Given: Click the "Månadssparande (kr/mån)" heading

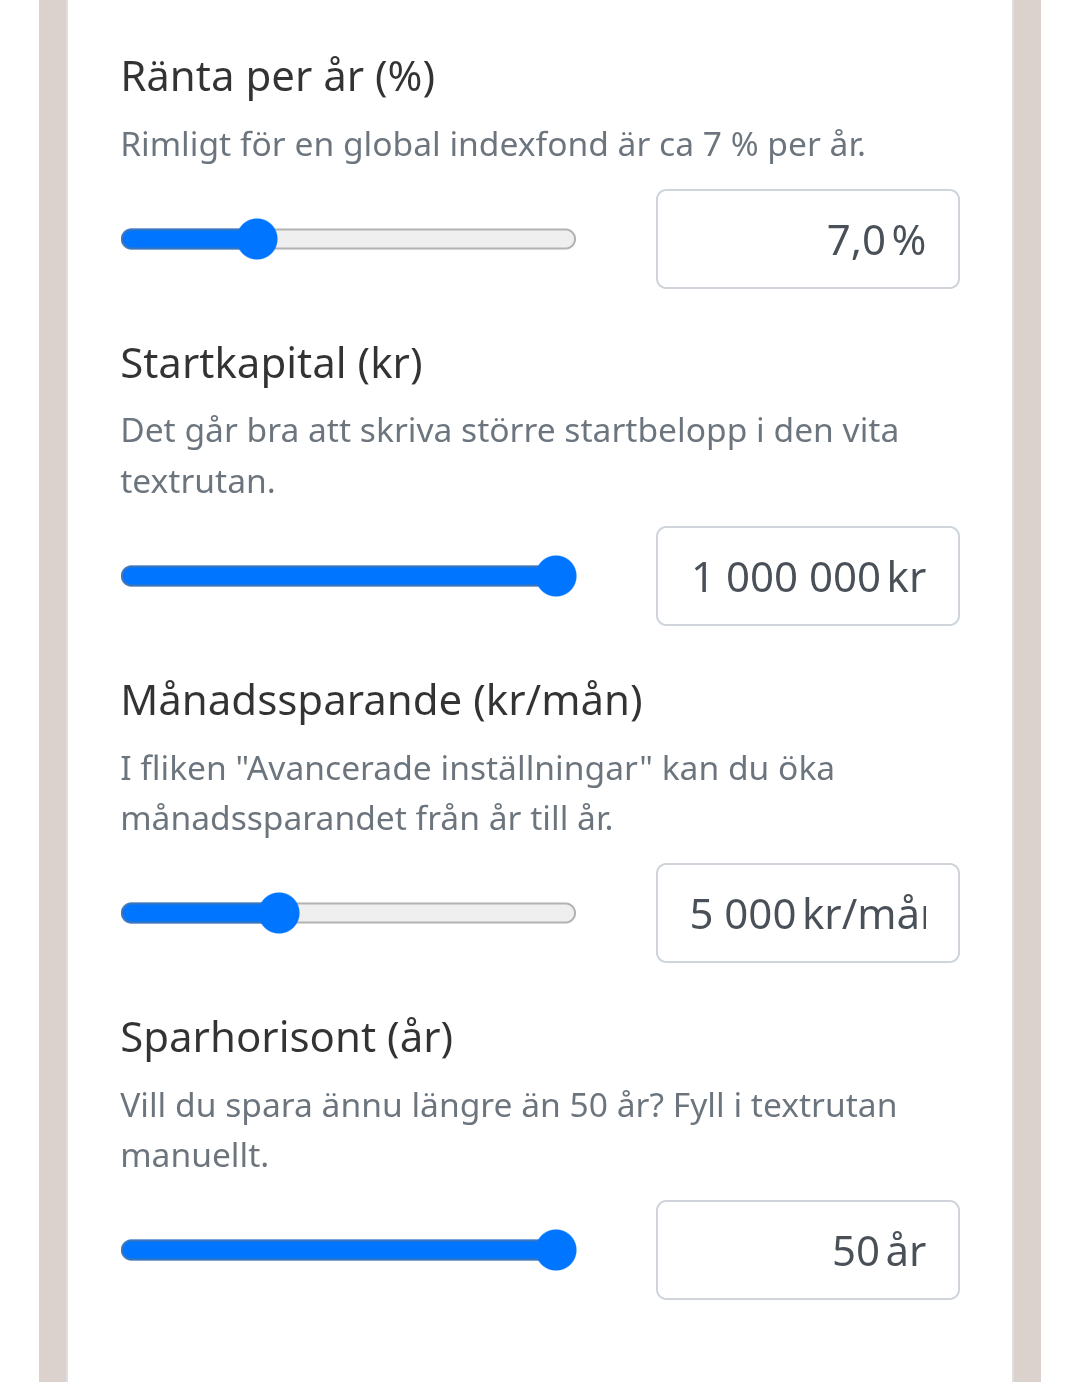Looking at the screenshot, I should click(x=381, y=700).
